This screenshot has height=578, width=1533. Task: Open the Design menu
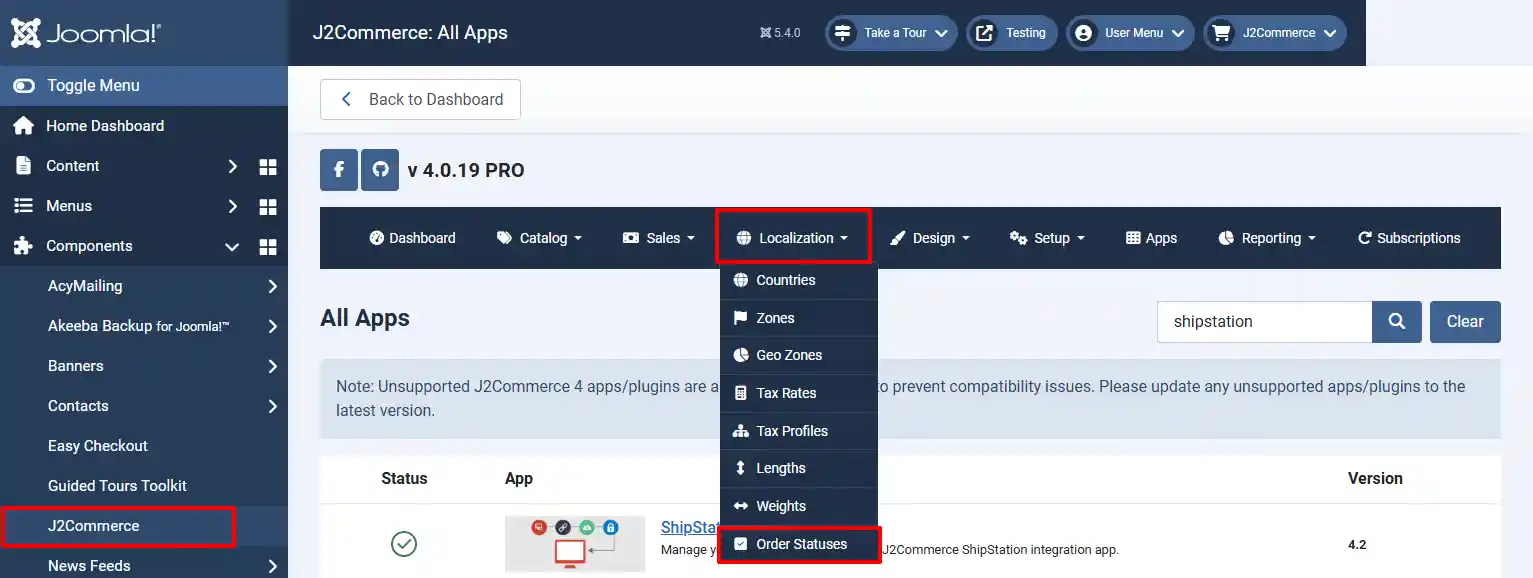(929, 238)
